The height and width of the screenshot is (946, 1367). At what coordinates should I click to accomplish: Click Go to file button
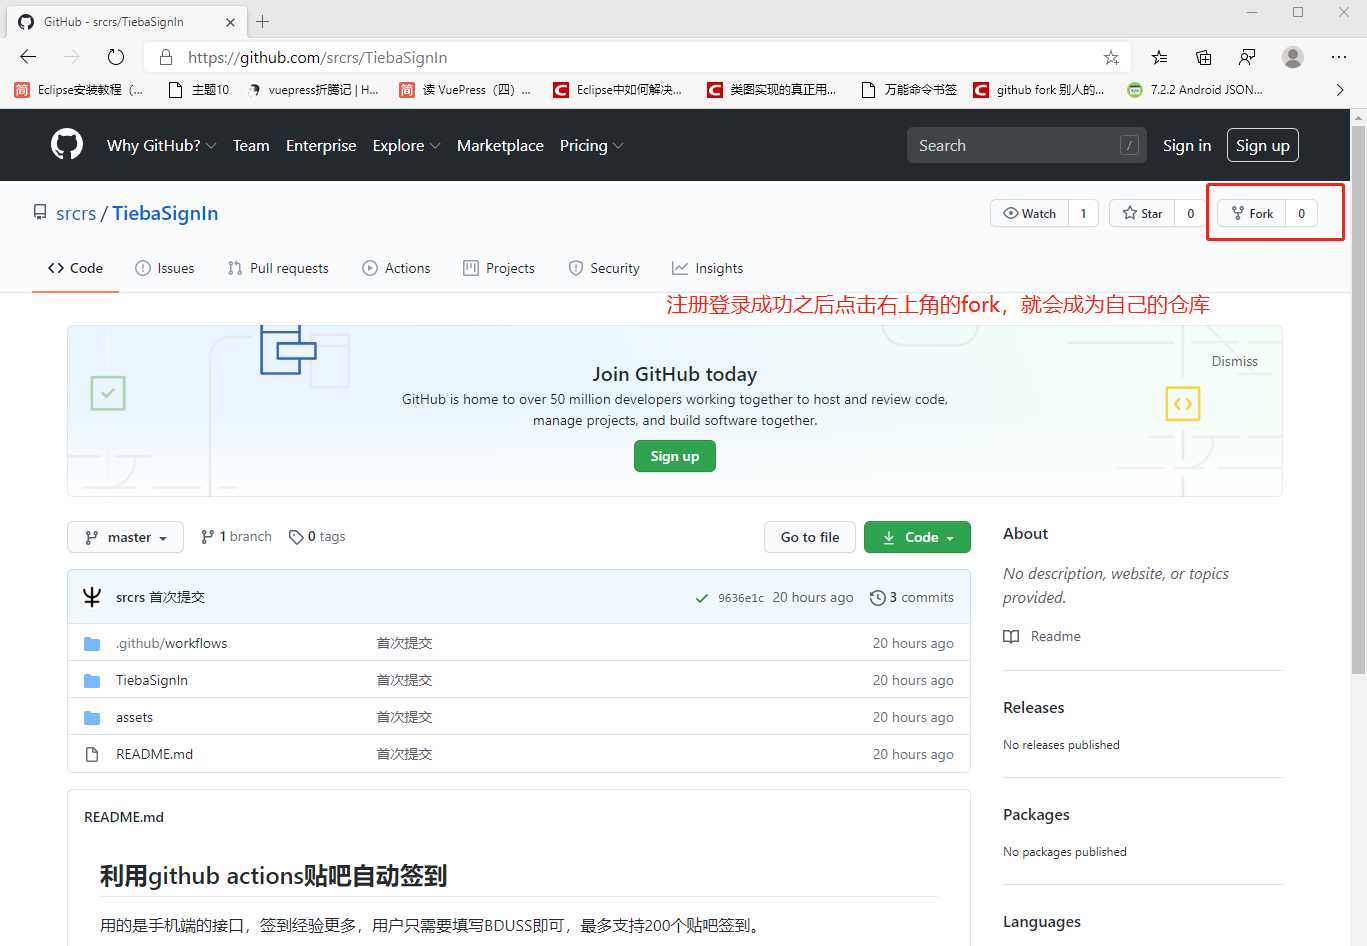pyautogui.click(x=810, y=537)
